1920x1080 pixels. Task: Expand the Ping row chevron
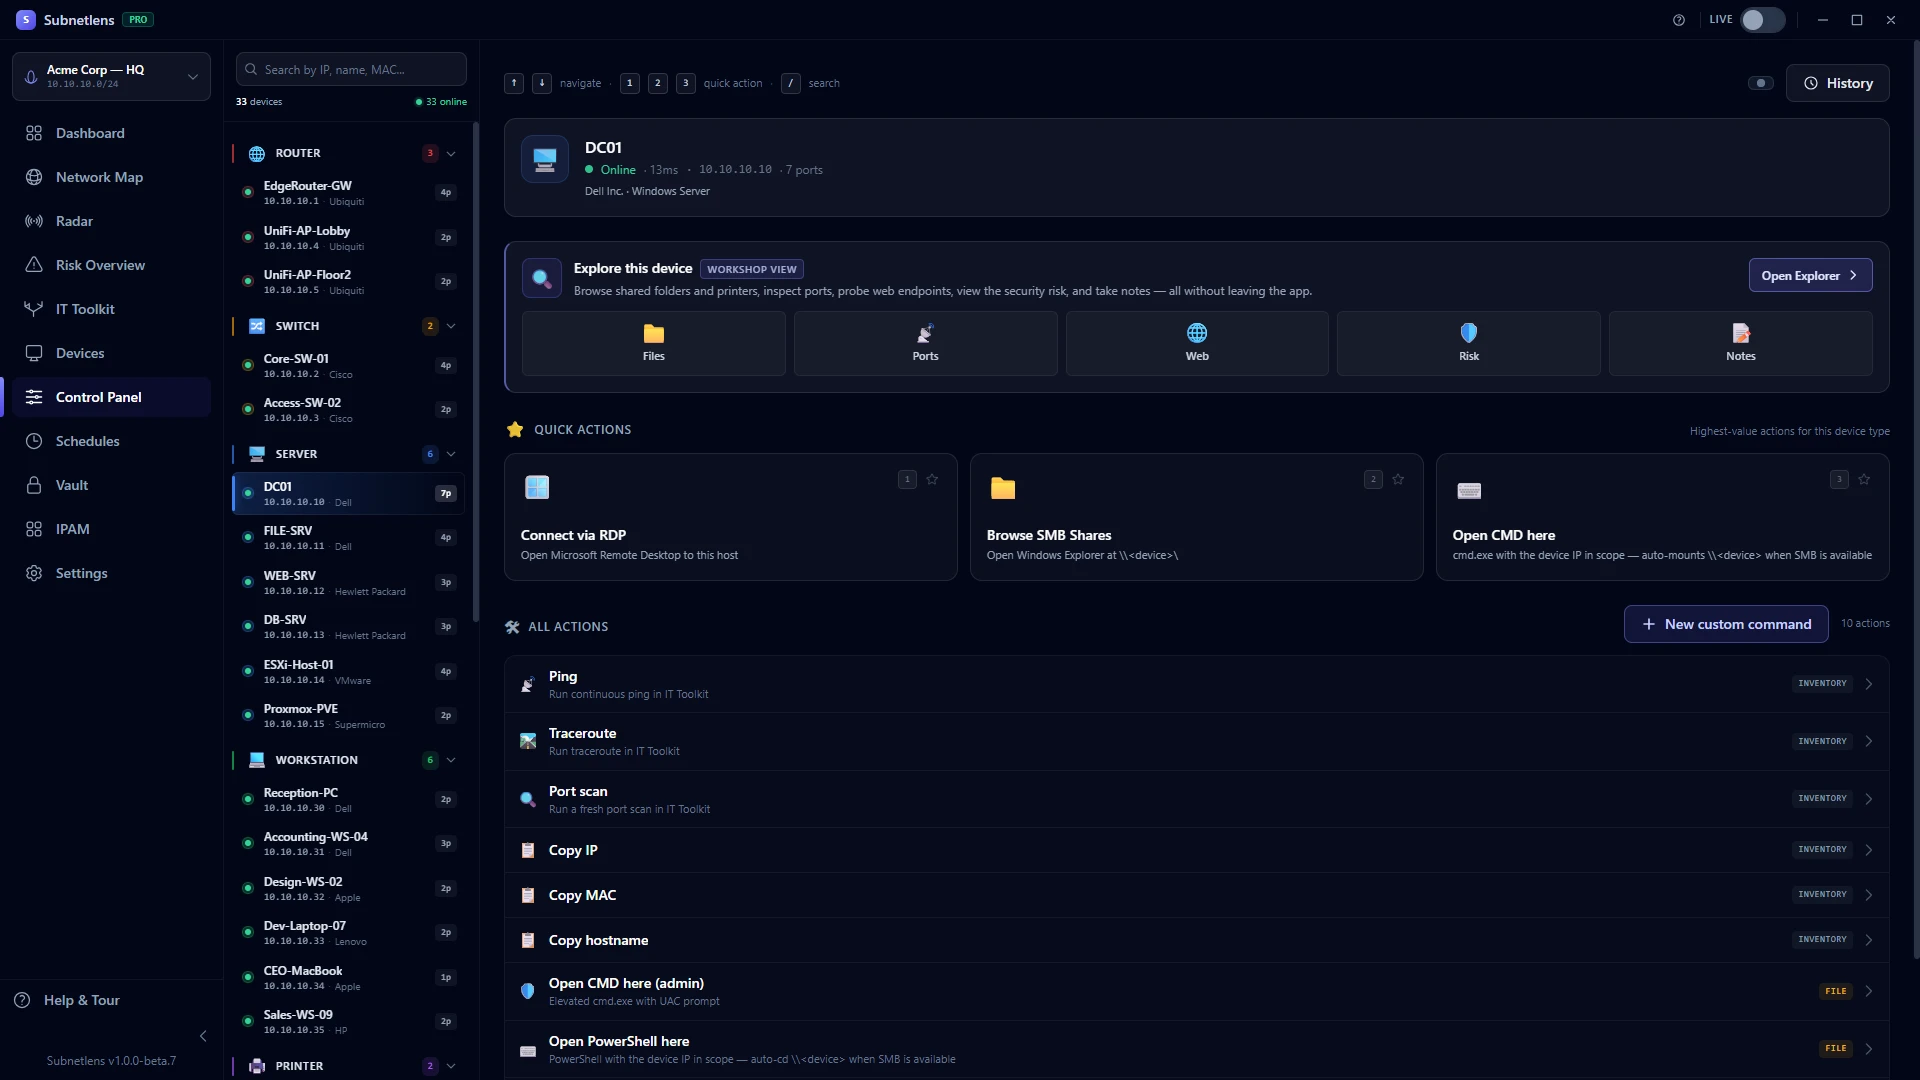(1868, 684)
